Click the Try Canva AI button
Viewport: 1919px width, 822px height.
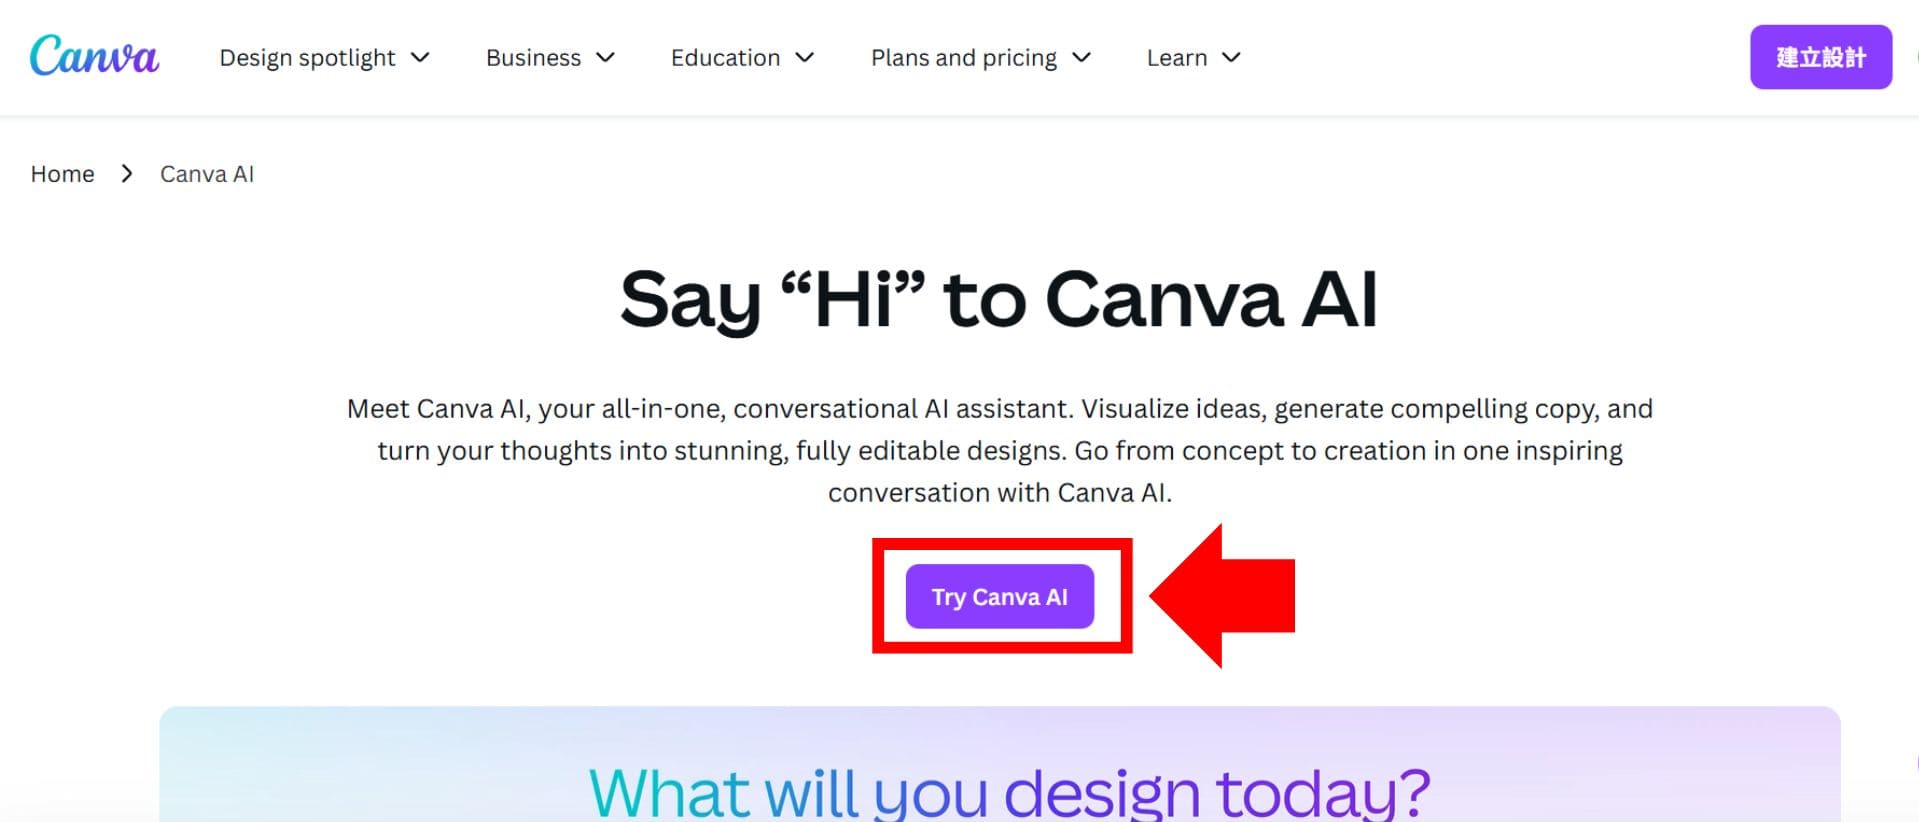point(1000,596)
